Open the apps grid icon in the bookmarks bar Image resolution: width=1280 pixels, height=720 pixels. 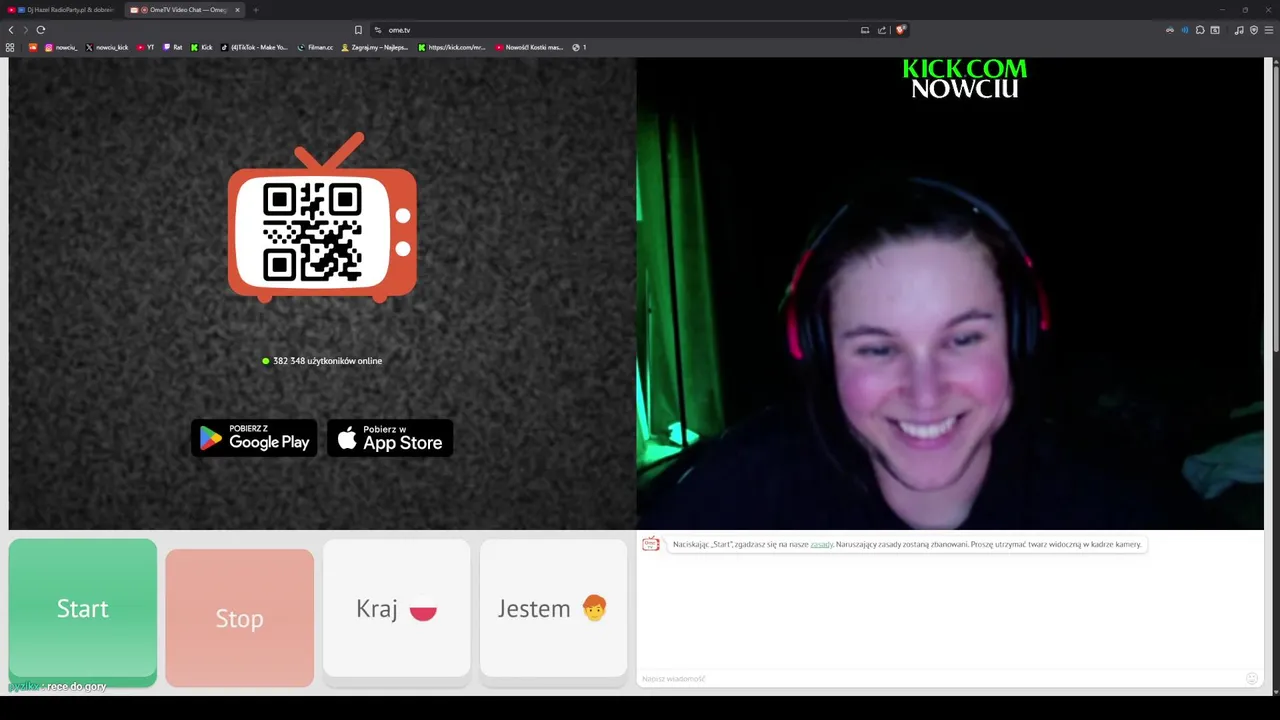(x=10, y=47)
